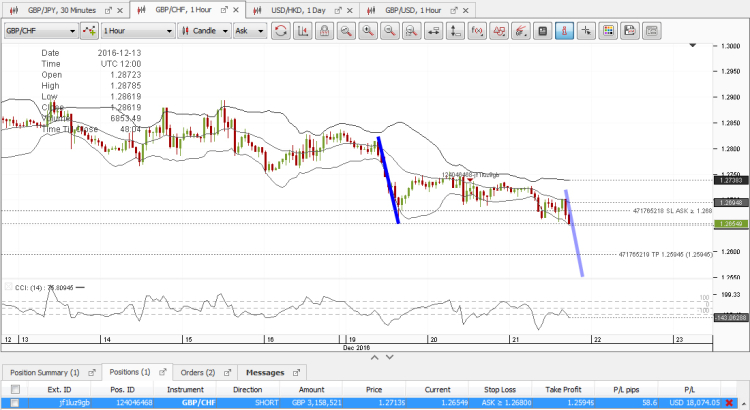Click the horizontal range arrows icon
This screenshot has height=410, width=750.
pos(433,31)
